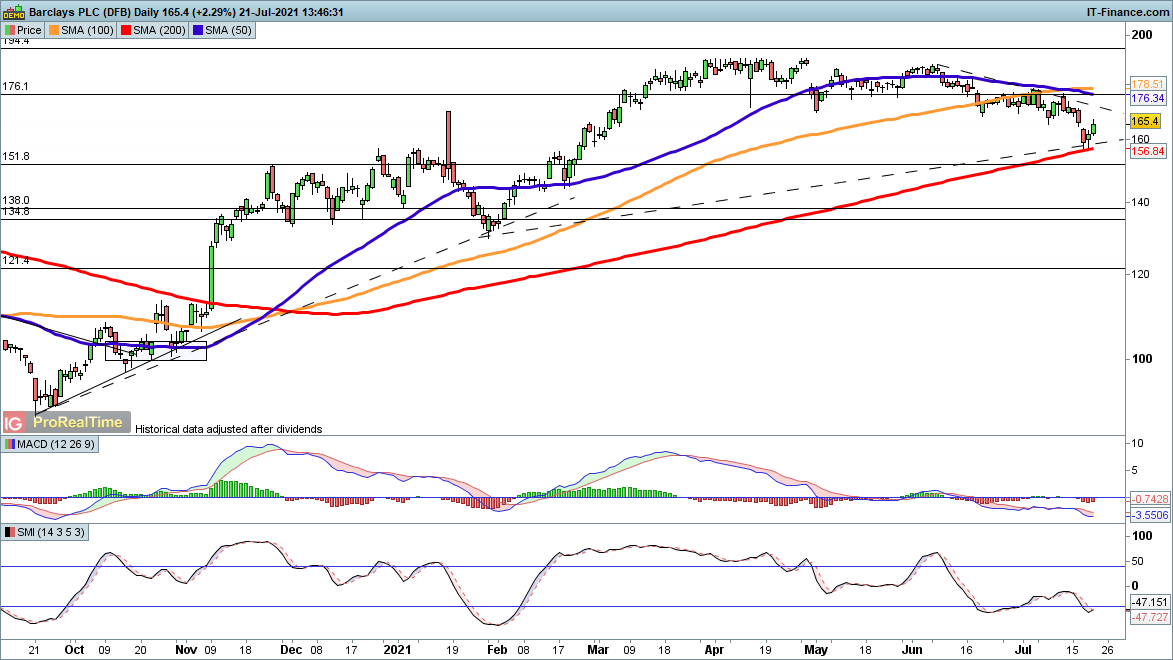Click the 138.0 horizontal level label

16,201
